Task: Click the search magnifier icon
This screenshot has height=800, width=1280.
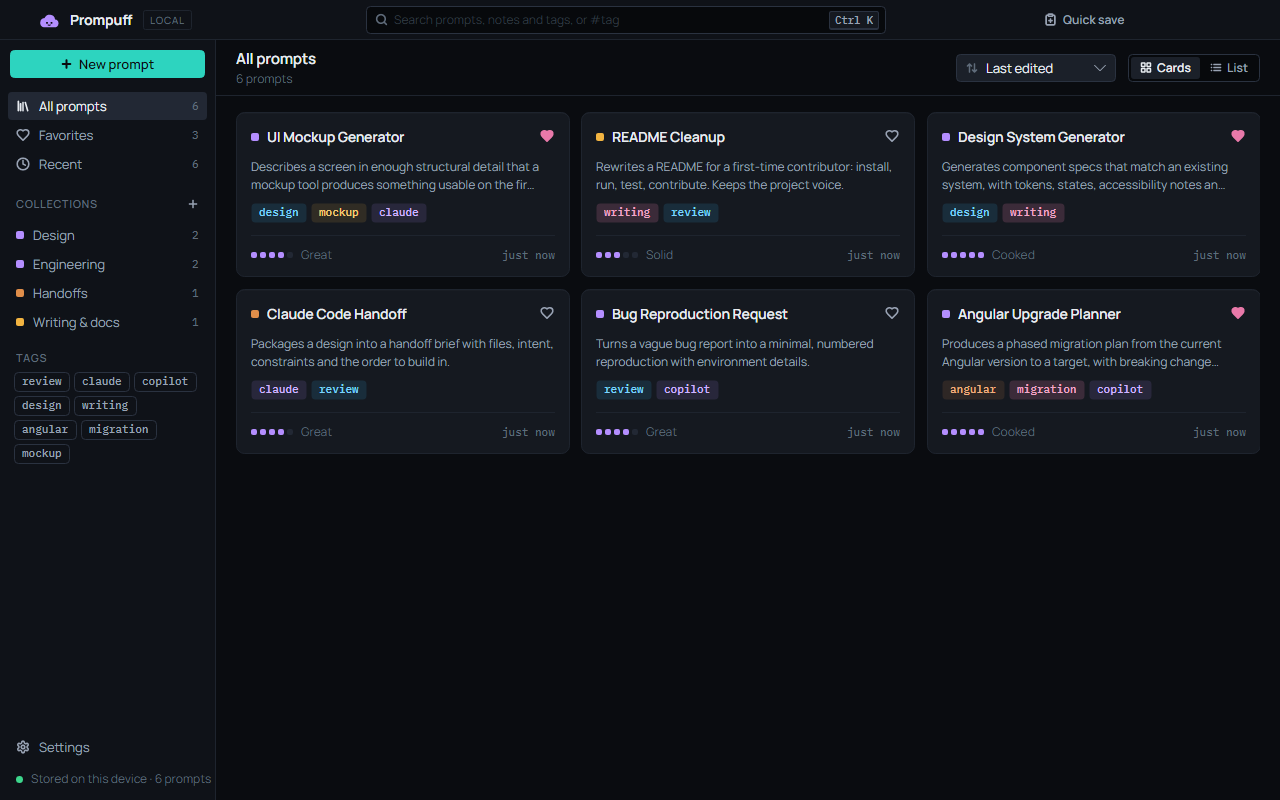Action: [381, 20]
